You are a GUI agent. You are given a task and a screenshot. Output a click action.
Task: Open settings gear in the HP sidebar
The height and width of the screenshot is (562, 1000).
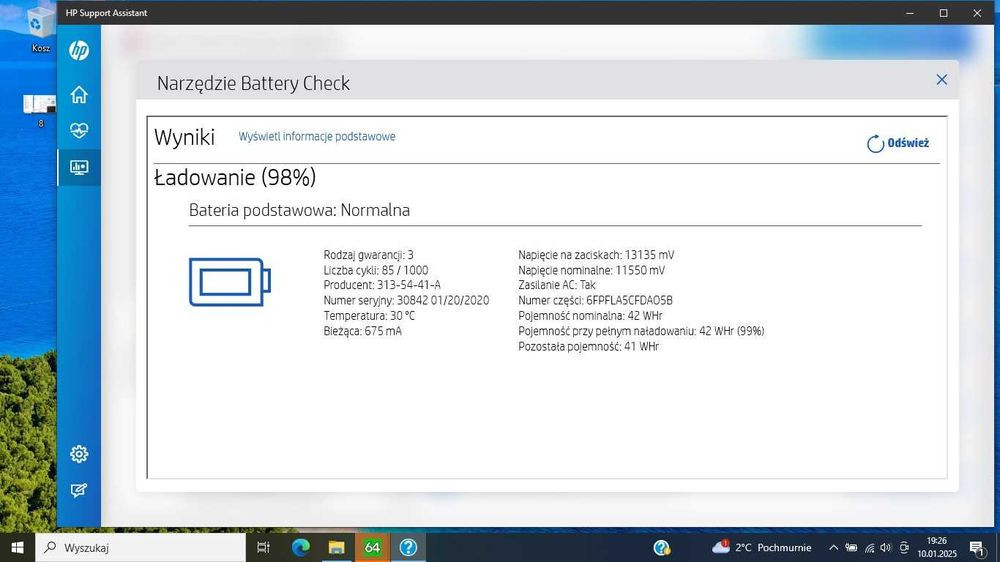(79, 454)
